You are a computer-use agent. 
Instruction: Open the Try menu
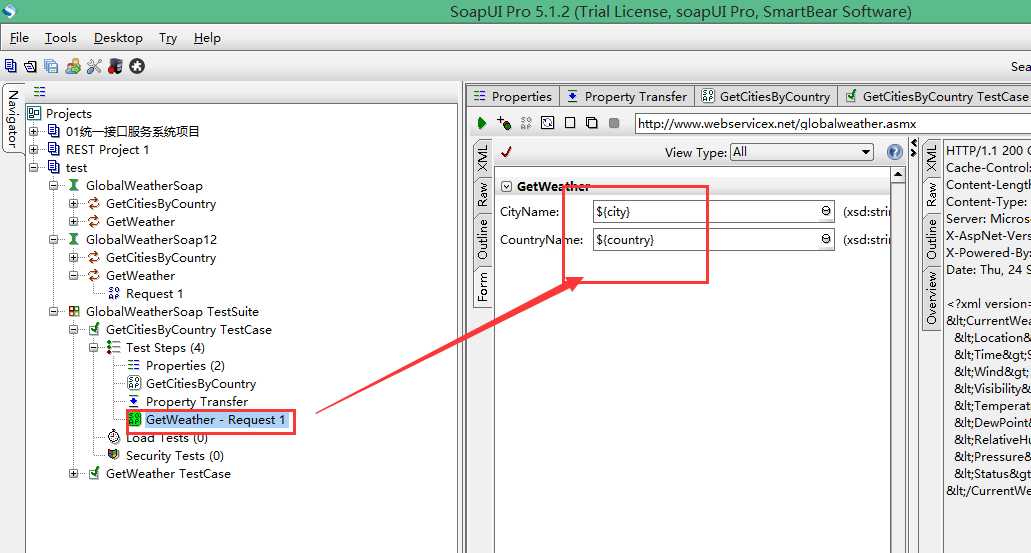[x=168, y=37]
